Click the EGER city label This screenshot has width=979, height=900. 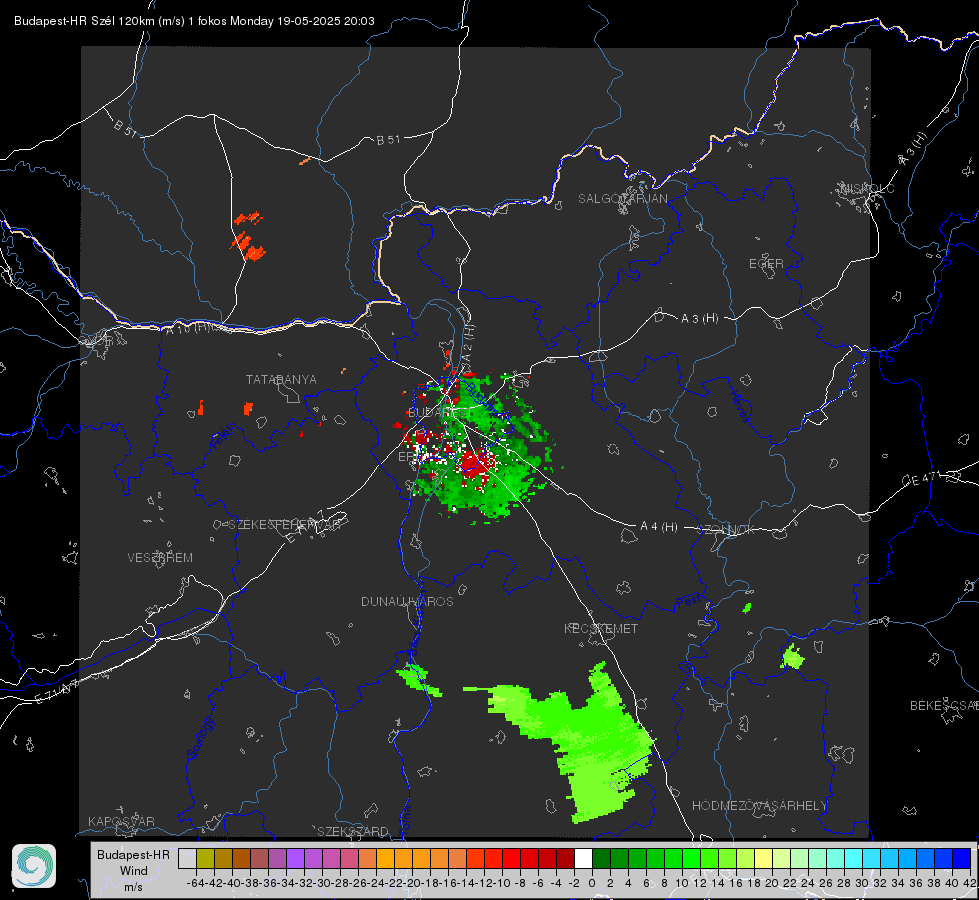point(766,264)
